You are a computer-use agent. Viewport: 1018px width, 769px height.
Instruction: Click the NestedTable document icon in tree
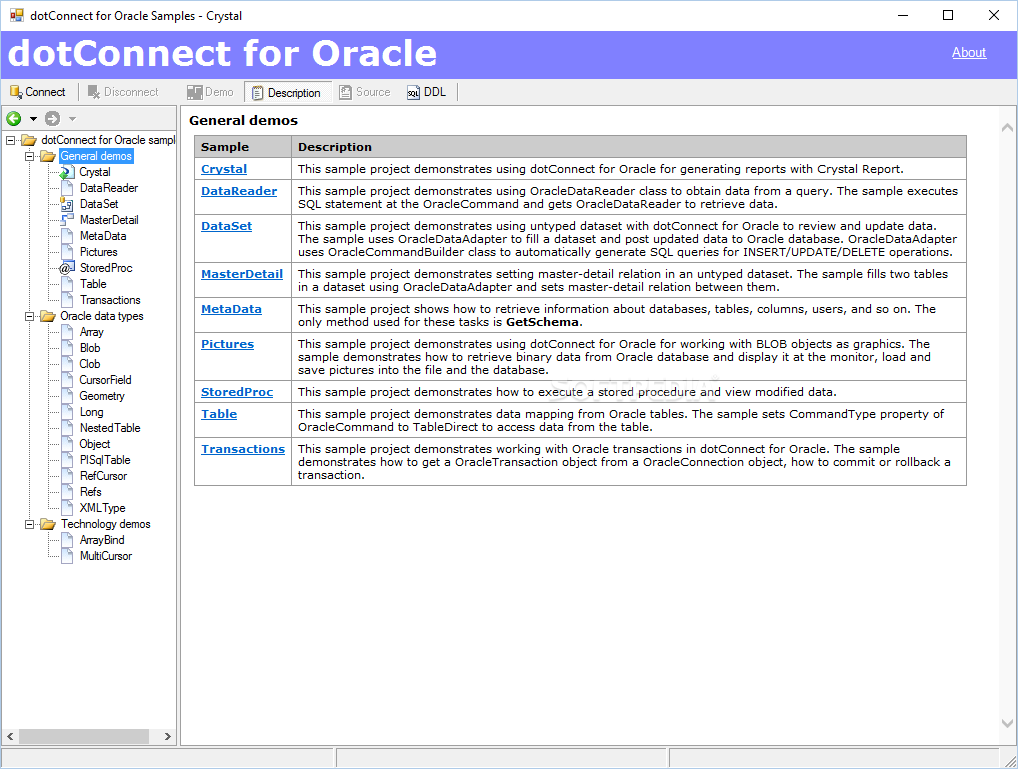[x=67, y=428]
